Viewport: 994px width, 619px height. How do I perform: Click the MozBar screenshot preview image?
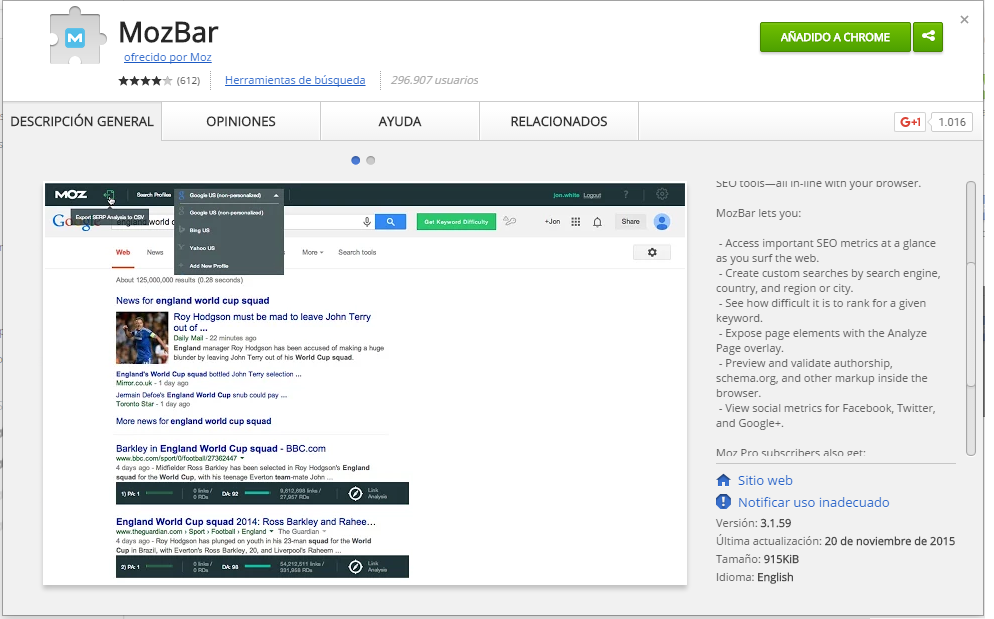[x=365, y=384]
